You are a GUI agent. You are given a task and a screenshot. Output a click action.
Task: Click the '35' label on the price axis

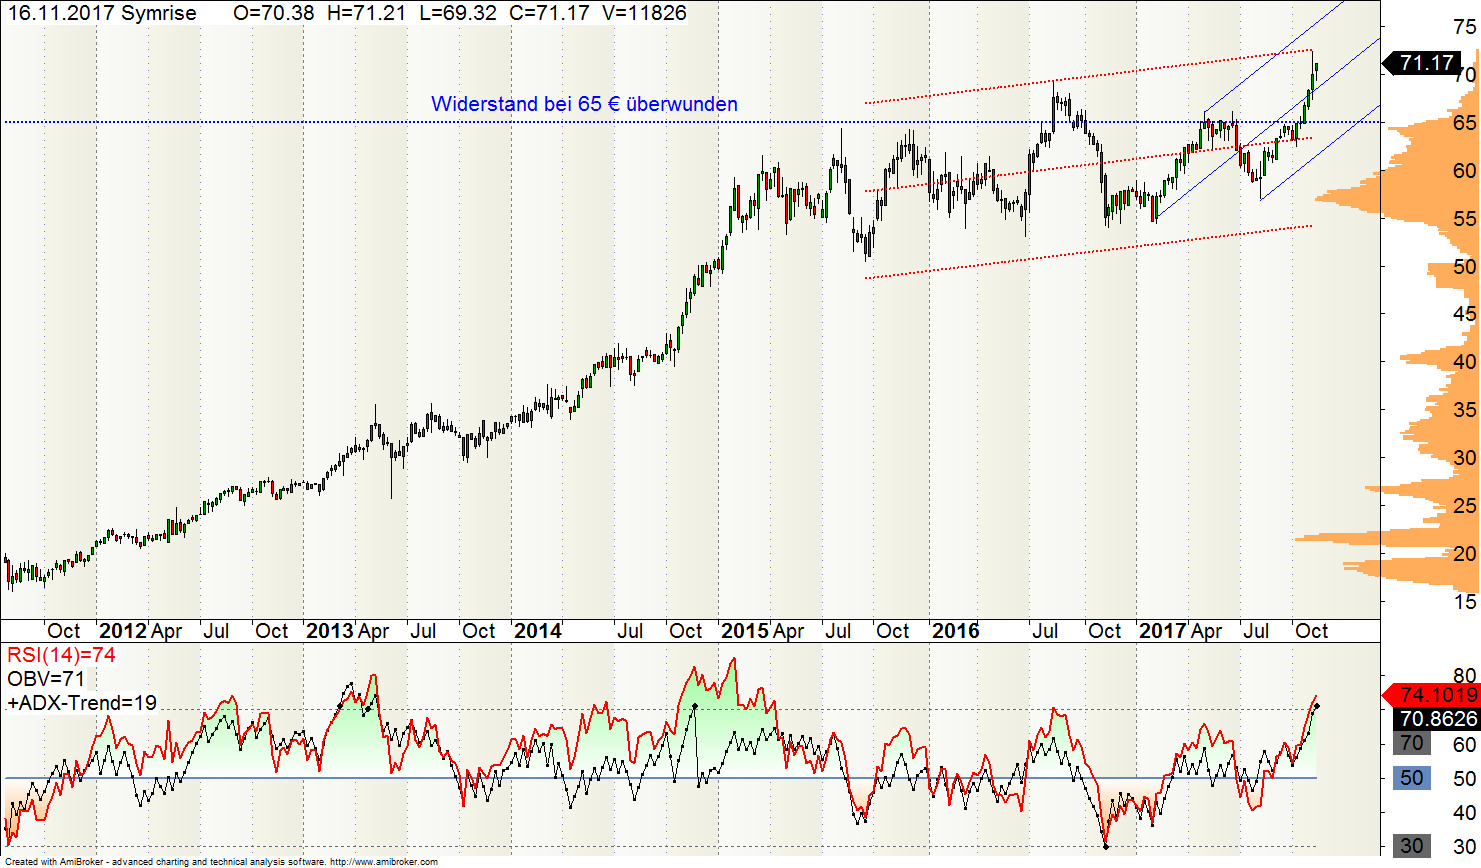click(1465, 410)
